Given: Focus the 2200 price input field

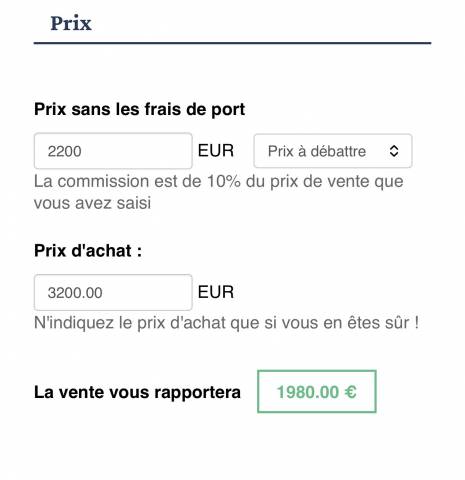Looking at the screenshot, I should tap(113, 151).
